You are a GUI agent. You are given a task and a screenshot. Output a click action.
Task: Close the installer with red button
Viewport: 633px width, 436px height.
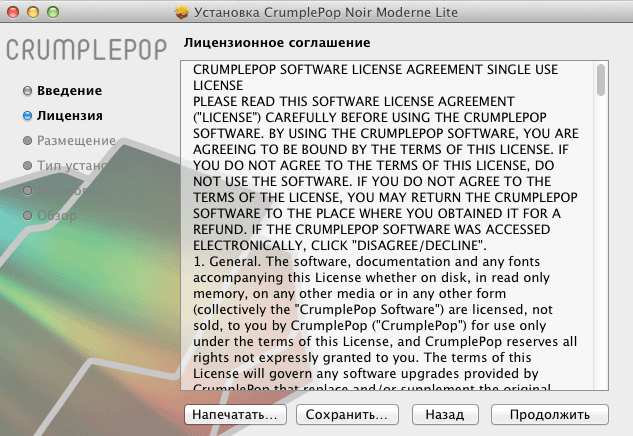(x=13, y=13)
